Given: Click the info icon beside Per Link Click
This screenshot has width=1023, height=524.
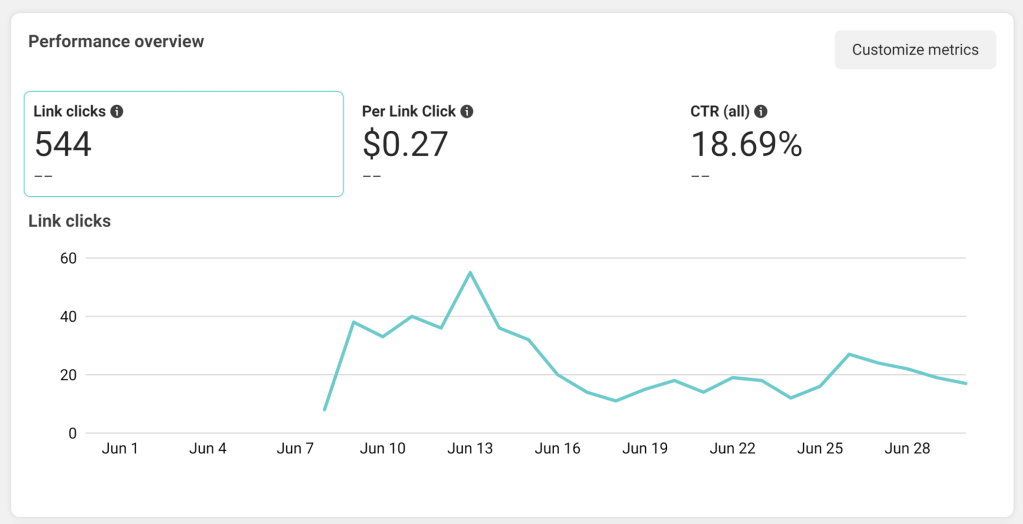Looking at the screenshot, I should (467, 111).
